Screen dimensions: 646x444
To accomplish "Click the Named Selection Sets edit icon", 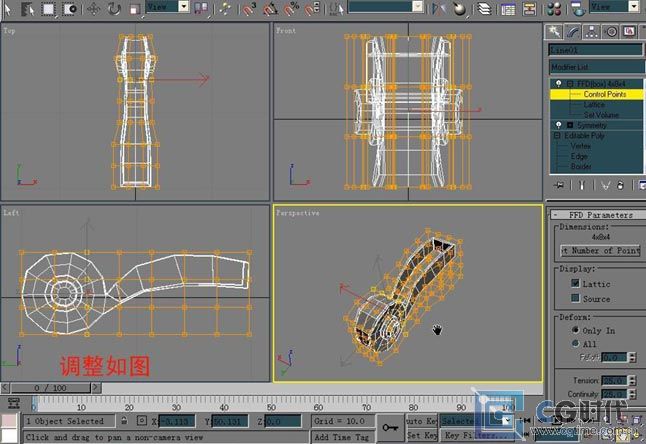I will click(x=337, y=9).
